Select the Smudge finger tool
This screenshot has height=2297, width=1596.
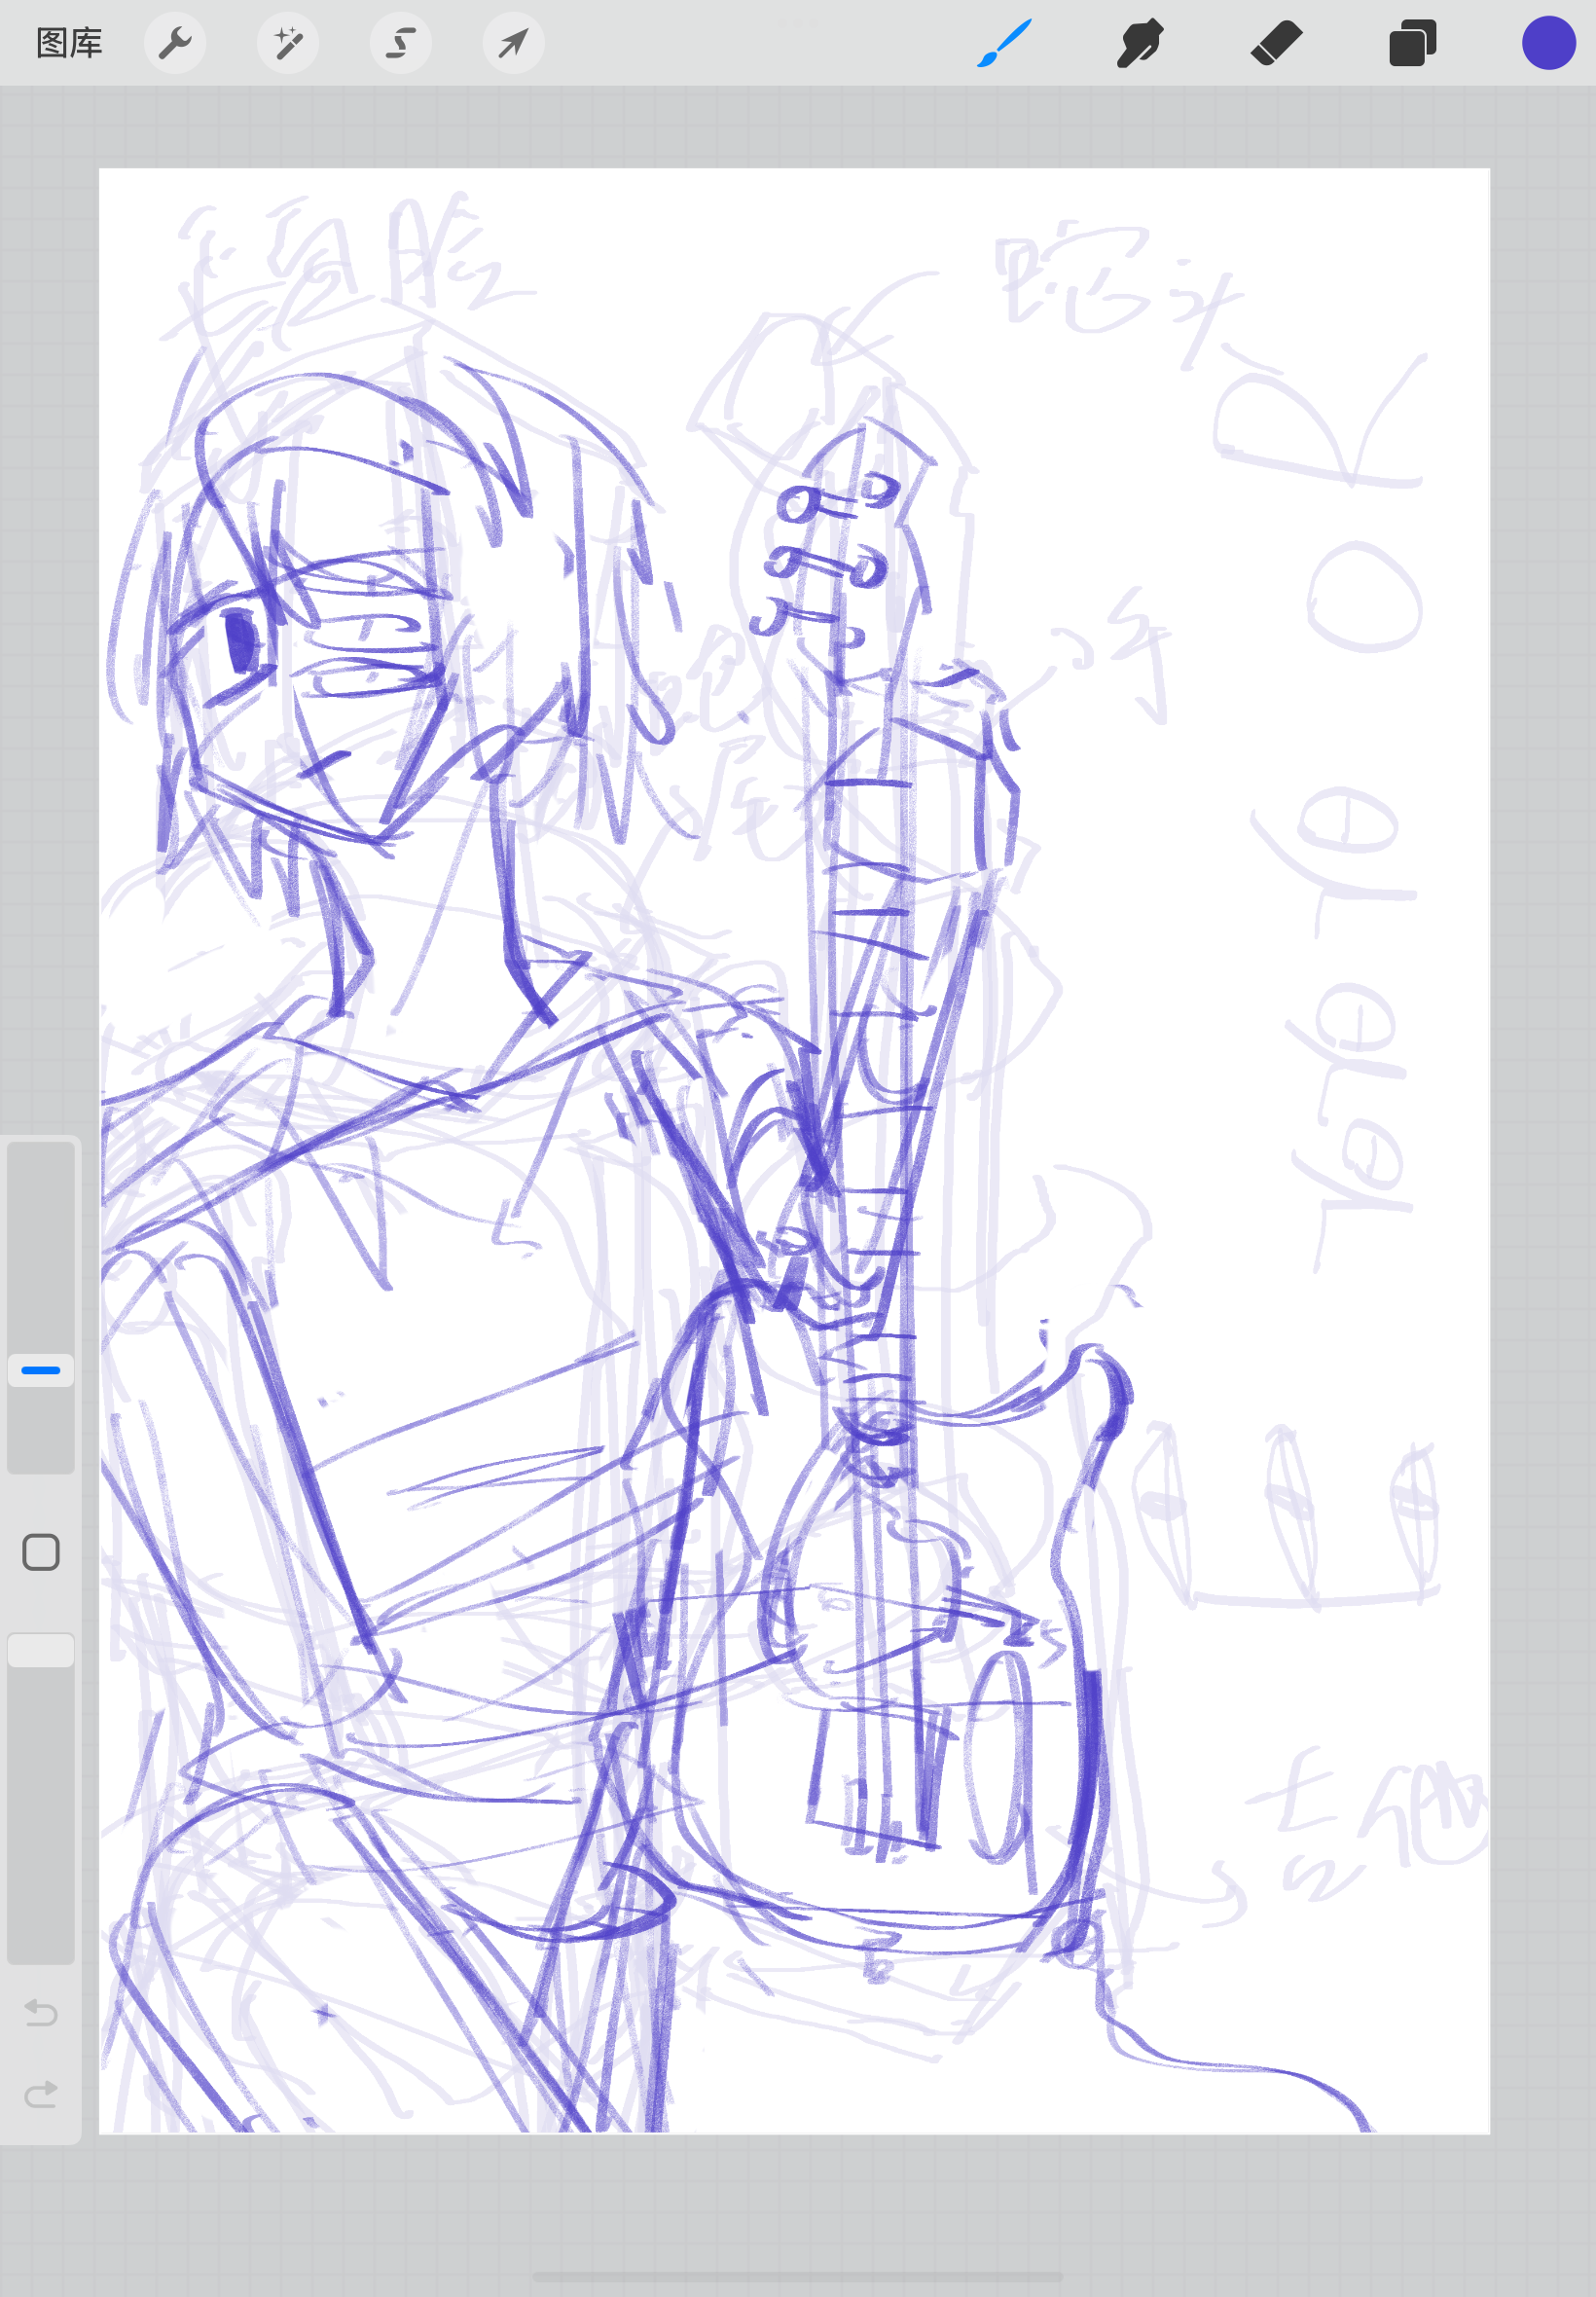click(x=1140, y=43)
